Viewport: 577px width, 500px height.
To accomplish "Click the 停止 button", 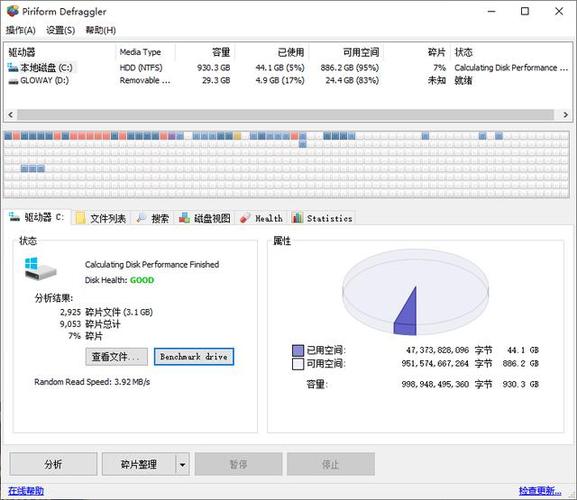I will pyautogui.click(x=331, y=464).
